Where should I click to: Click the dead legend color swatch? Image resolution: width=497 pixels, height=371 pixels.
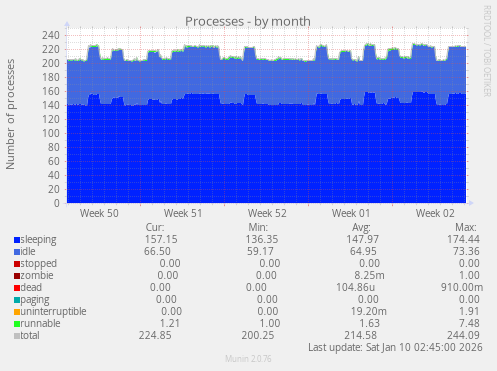coord(17,288)
